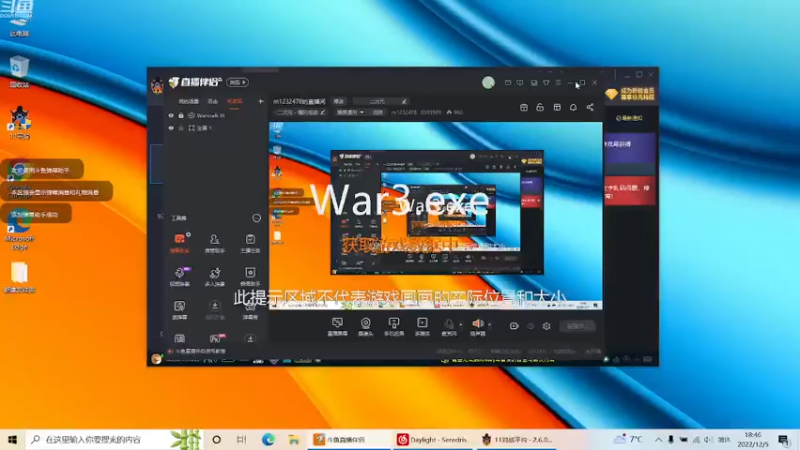This screenshot has width=800, height=450.
Task: Collapse the 工具箱 toolbox panel
Action: (x=256, y=218)
